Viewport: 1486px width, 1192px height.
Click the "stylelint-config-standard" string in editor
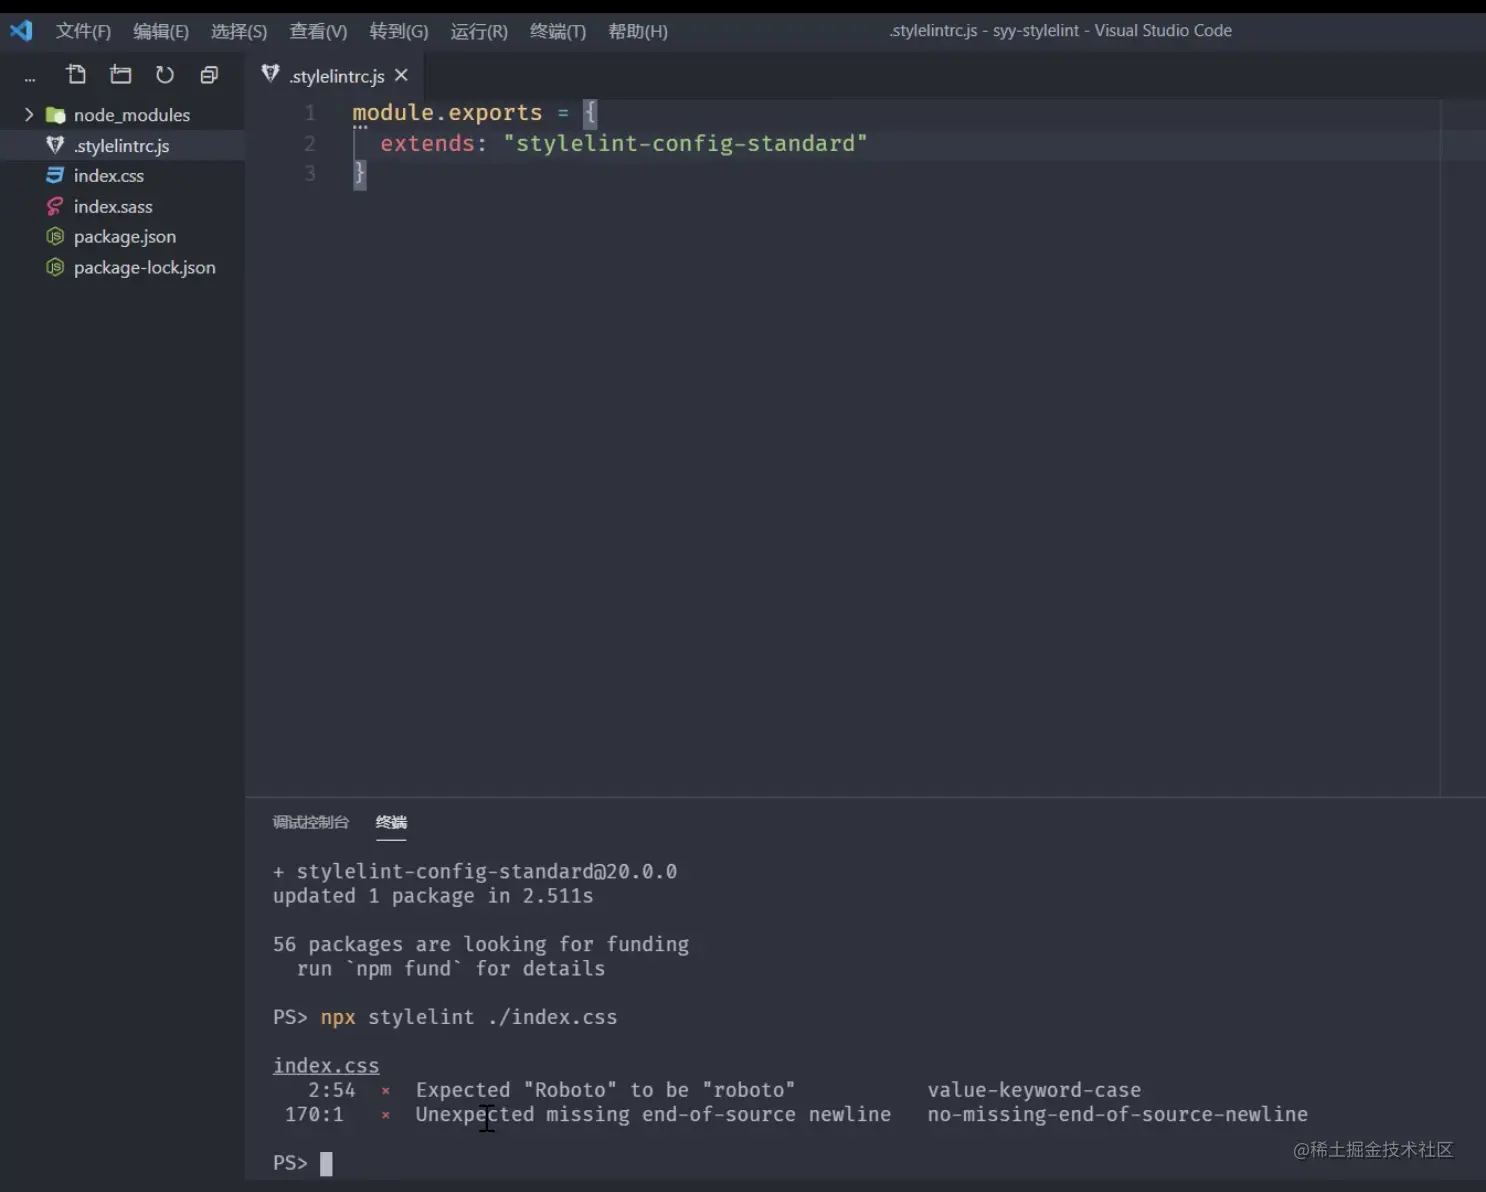coord(686,143)
